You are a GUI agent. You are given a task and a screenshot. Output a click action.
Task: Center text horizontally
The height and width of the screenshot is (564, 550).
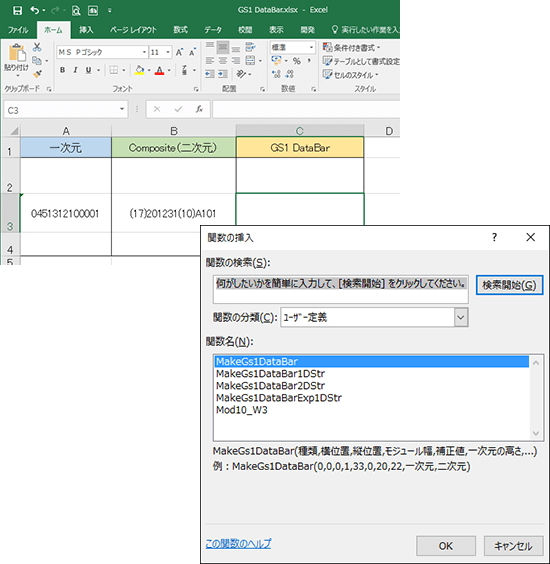click(x=223, y=60)
